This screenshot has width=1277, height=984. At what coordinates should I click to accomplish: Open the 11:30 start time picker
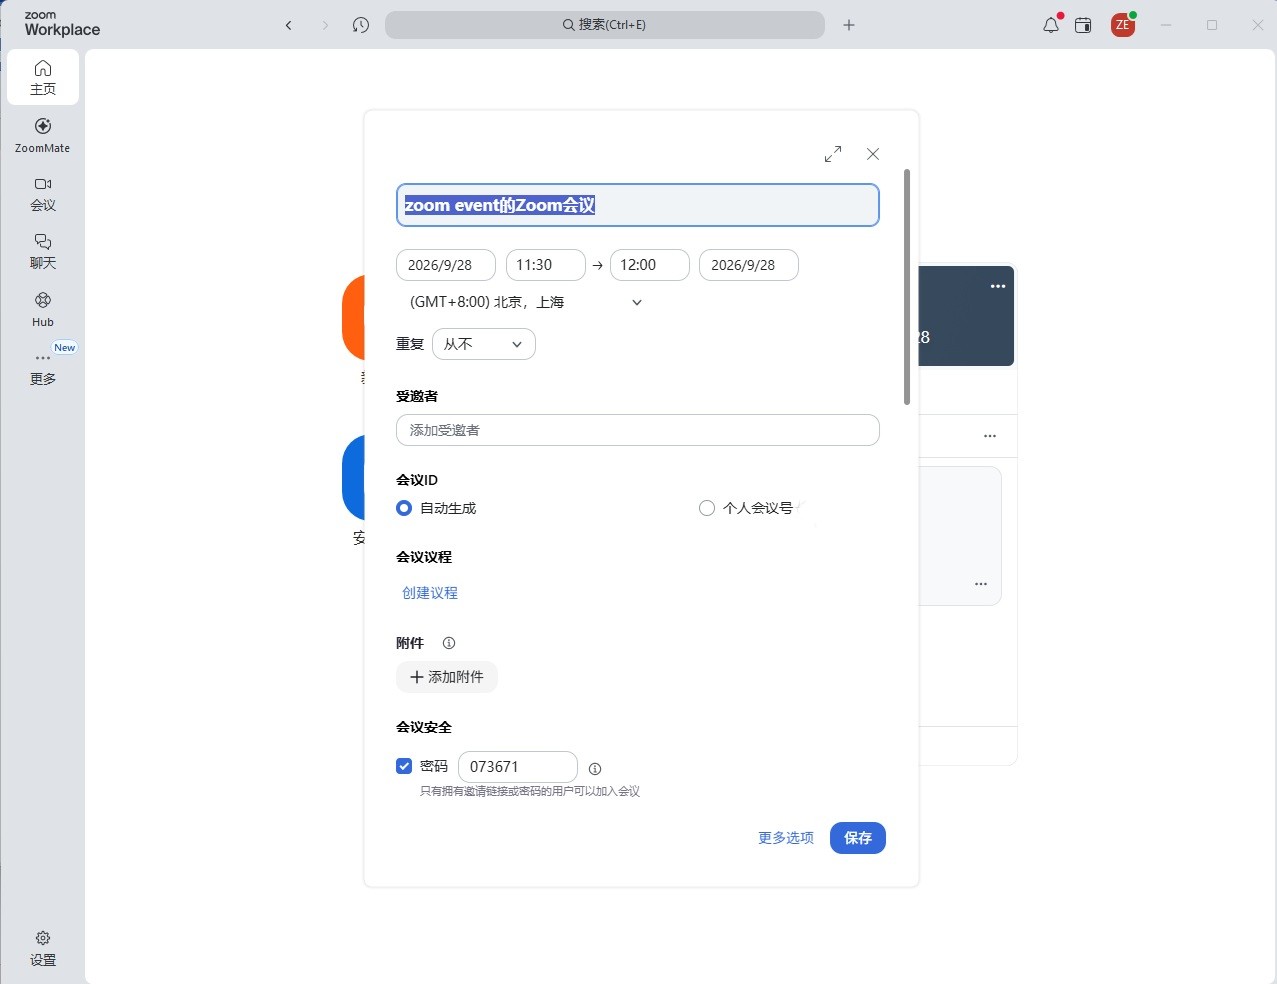tap(546, 265)
